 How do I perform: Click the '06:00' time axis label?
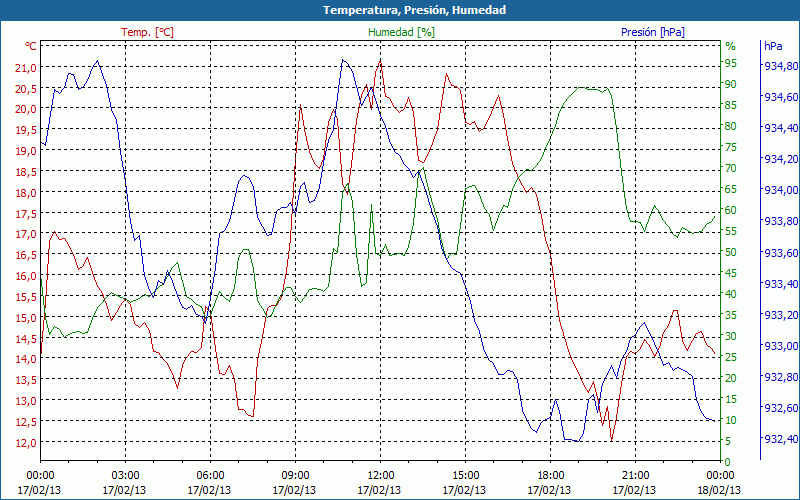coord(210,476)
